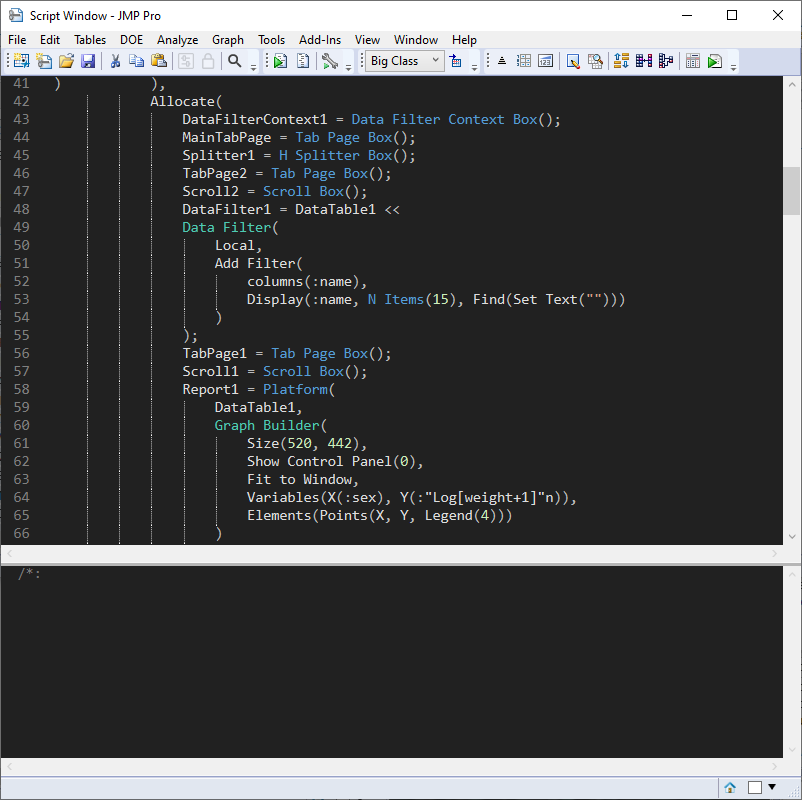Screen dimensions: 802x800
Task: Click the icon right of Big Class dropdown
Action: 455,61
